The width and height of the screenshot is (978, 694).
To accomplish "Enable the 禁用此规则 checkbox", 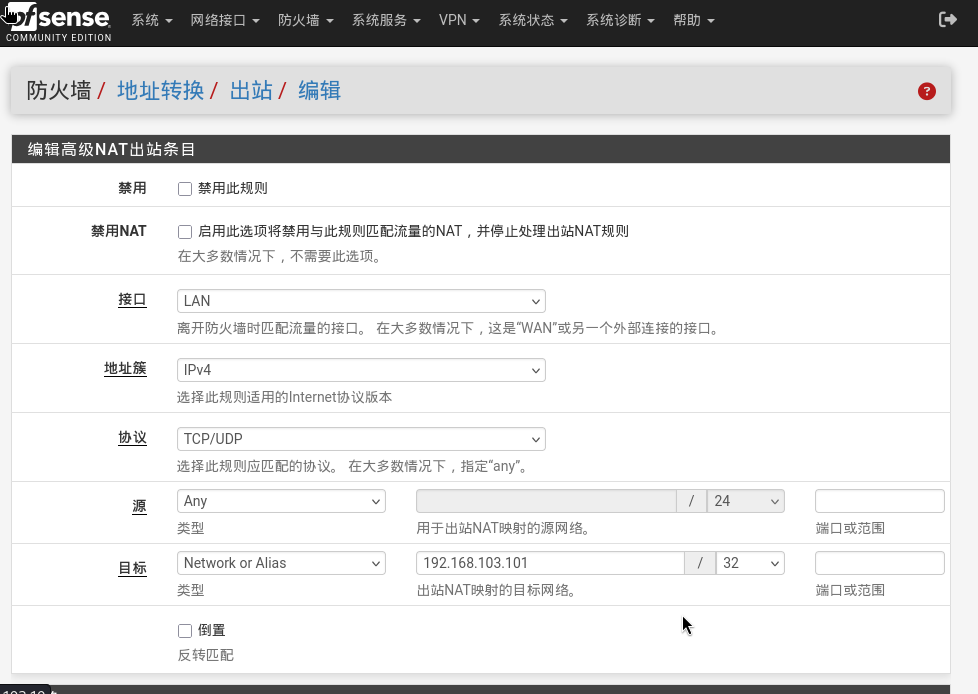I will 185,189.
